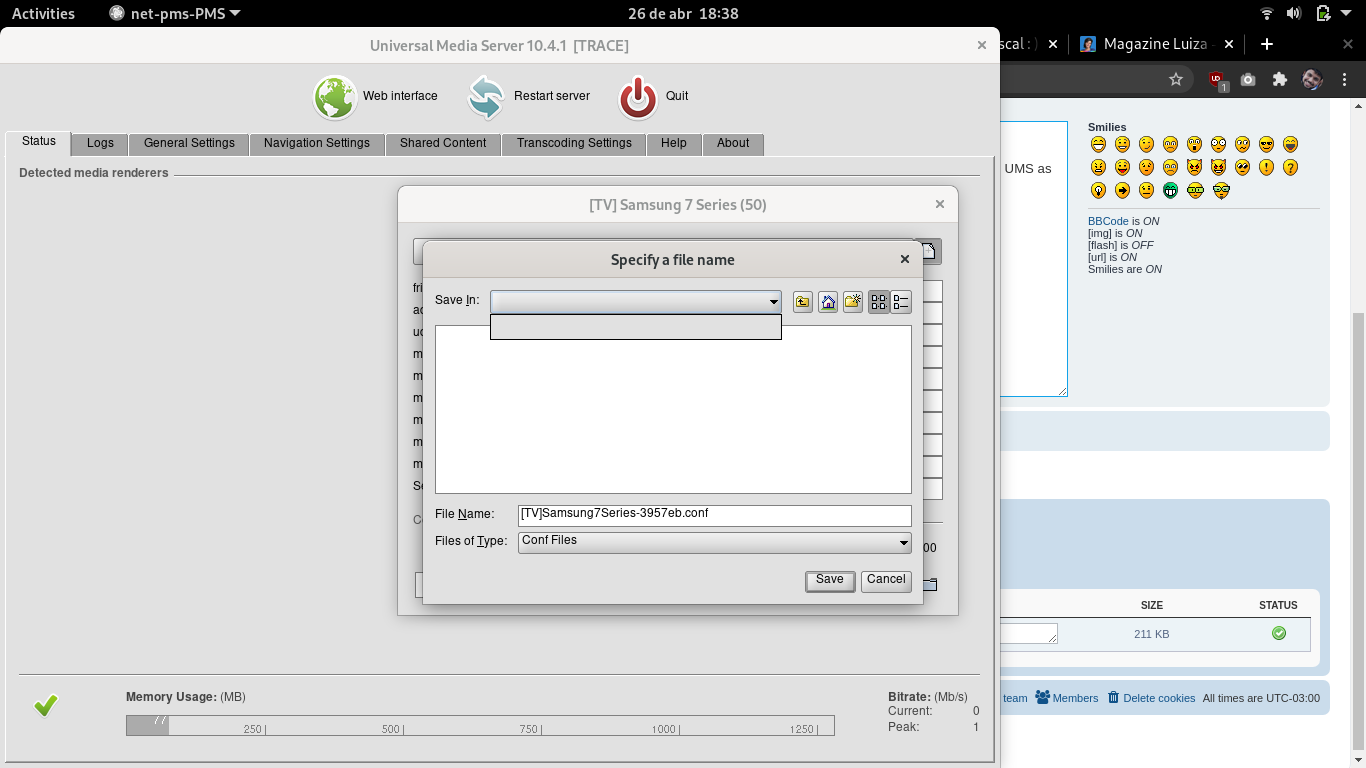
Task: Open the net-pms-PMS app menu
Action: pos(174,14)
